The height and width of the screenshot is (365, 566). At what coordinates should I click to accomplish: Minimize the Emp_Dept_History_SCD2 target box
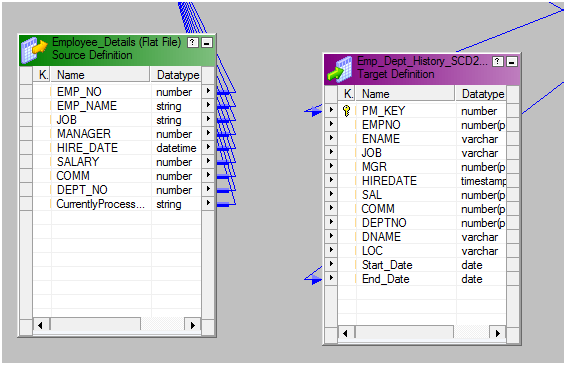click(x=511, y=62)
